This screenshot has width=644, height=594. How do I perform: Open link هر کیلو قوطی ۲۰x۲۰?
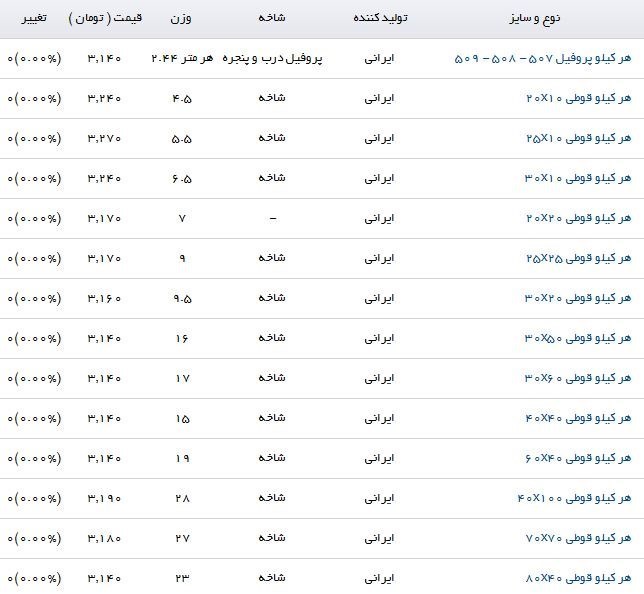click(x=579, y=219)
